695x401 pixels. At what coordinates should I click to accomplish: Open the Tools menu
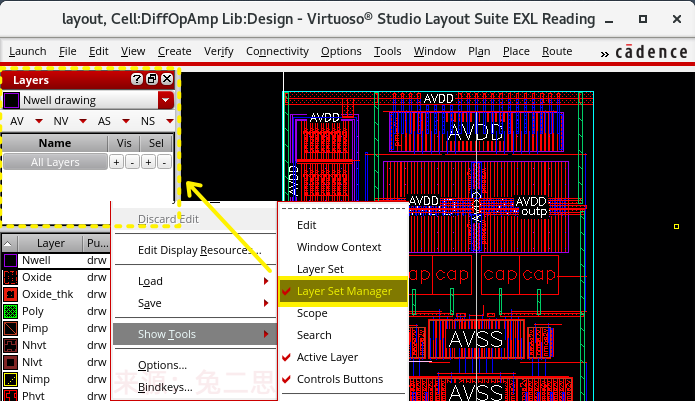pos(387,51)
